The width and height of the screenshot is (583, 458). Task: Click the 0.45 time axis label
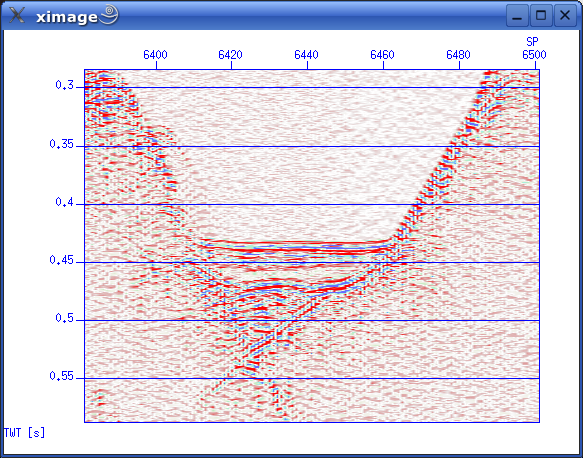click(x=62, y=259)
